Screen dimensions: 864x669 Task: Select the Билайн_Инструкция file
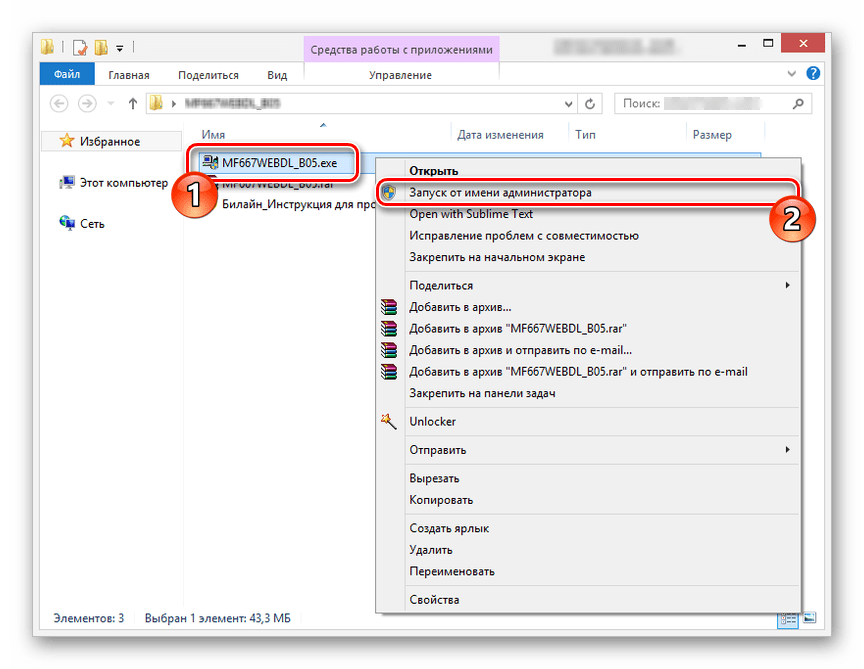(x=298, y=204)
